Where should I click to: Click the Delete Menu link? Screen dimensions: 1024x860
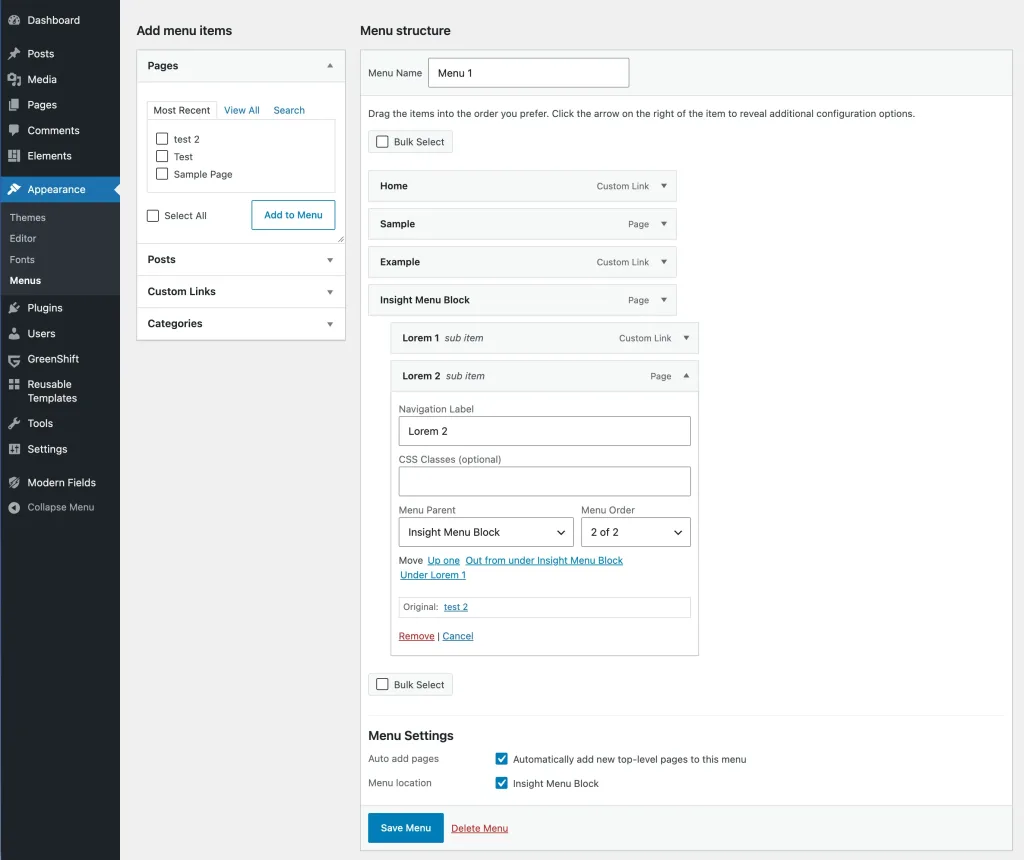click(x=479, y=828)
